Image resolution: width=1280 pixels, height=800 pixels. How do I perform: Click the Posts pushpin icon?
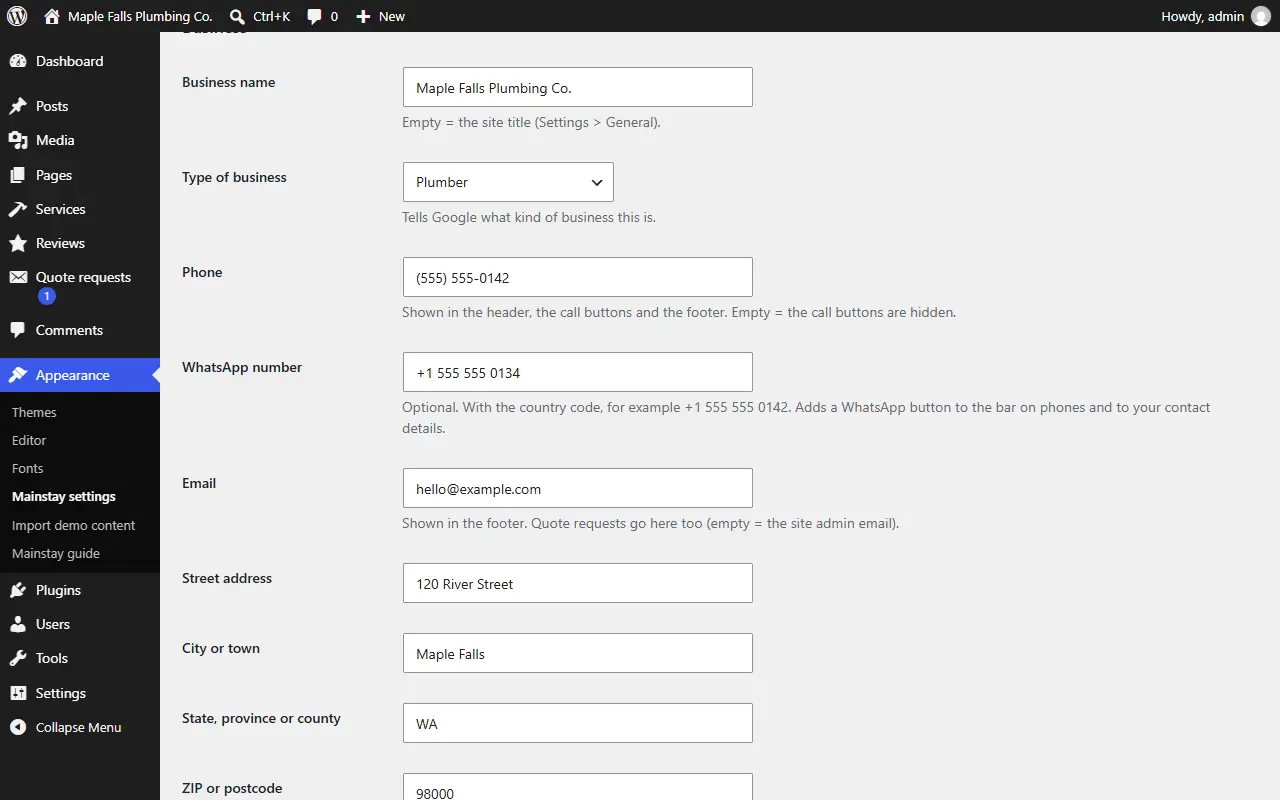[18, 106]
